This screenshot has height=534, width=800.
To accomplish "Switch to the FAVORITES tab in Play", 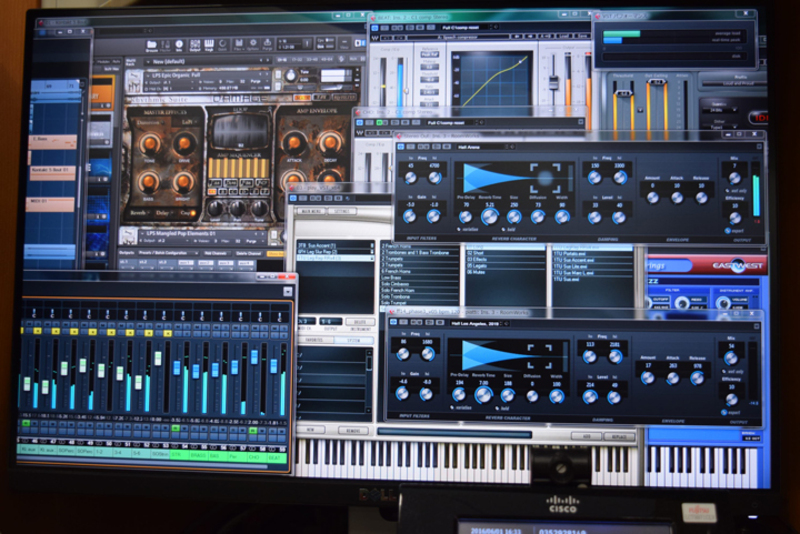I will [x=314, y=340].
